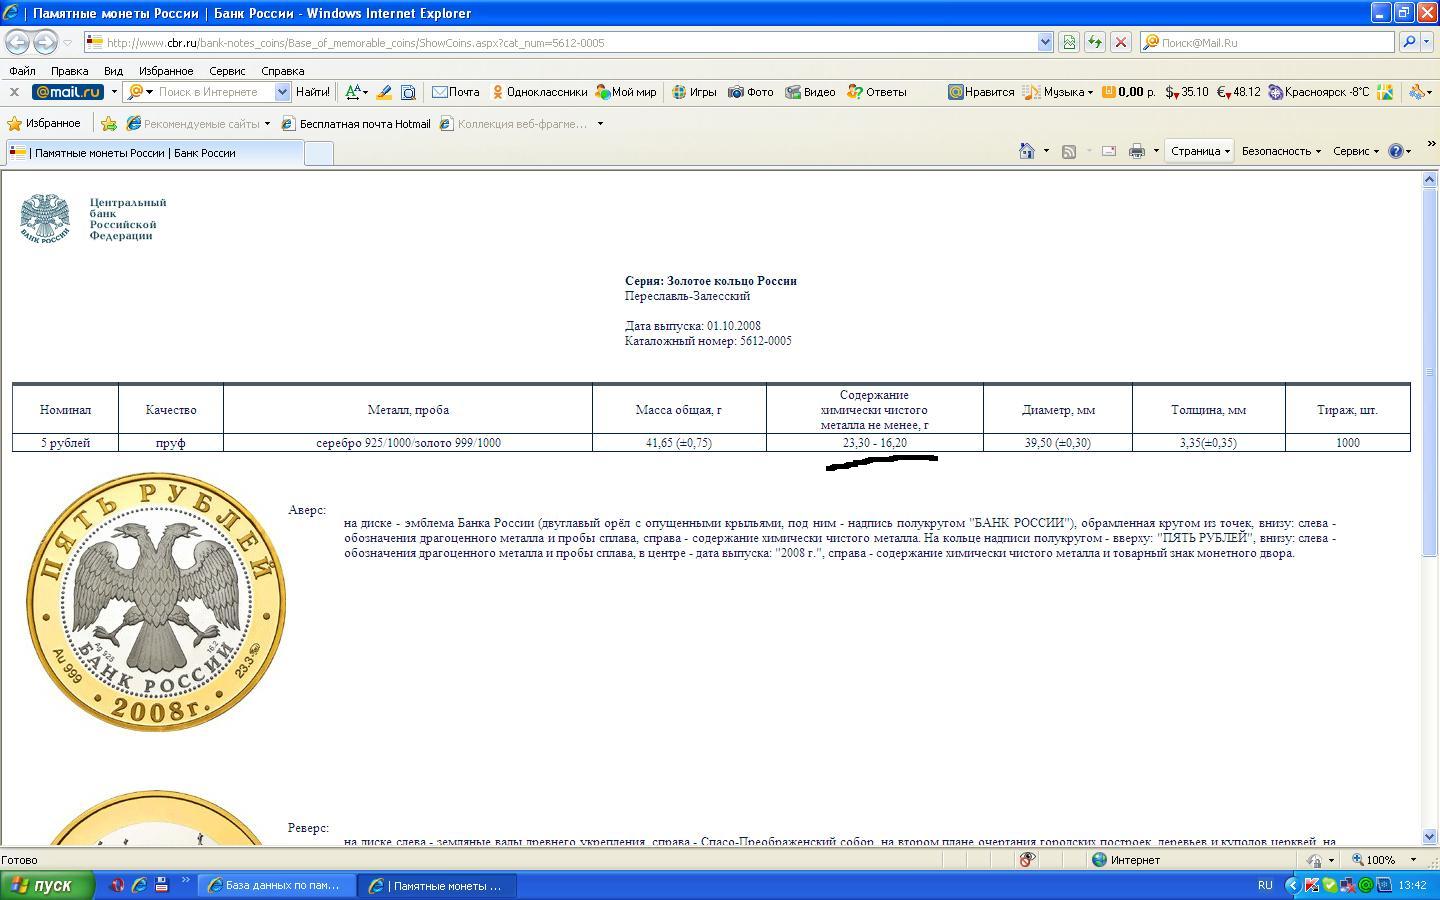Viewport: 1440px width, 900px height.
Task: Expand the address bar history dropdown
Action: tap(1045, 42)
